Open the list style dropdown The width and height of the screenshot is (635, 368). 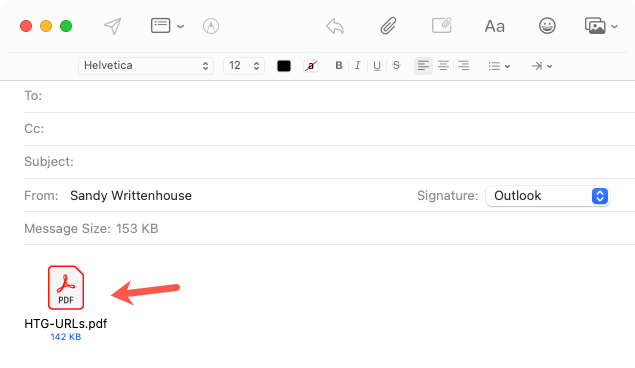[x=499, y=66]
